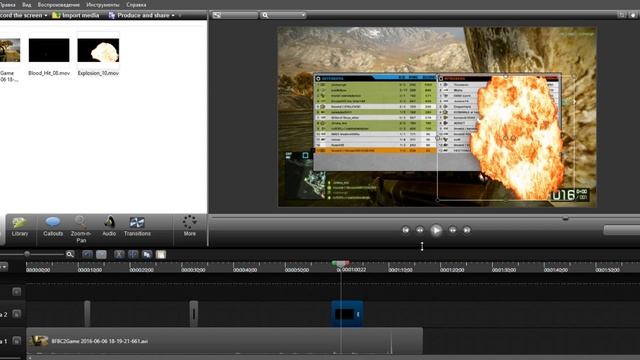Jump to previous clip button

tap(405, 230)
